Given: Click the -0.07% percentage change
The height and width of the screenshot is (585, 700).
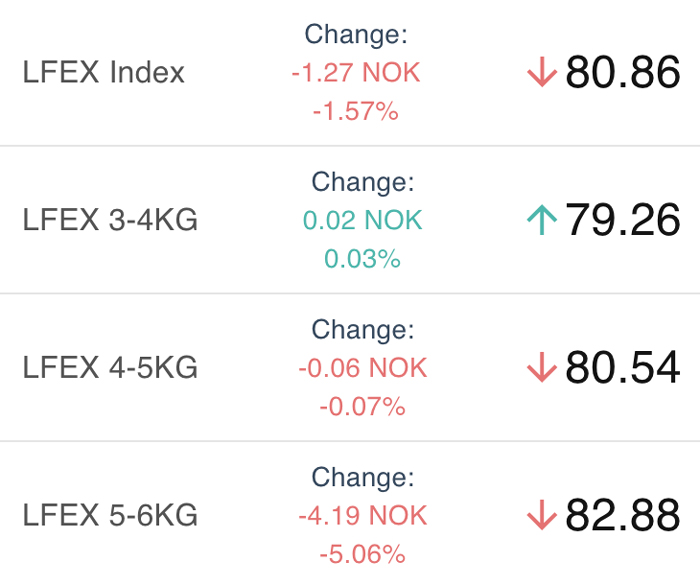Looking at the screenshot, I should 362,407.
